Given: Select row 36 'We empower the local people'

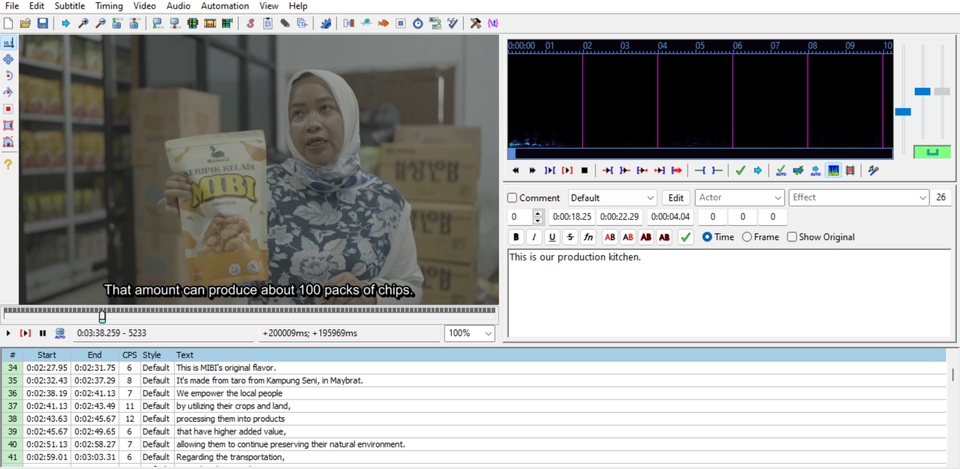Looking at the screenshot, I should pos(473,393).
